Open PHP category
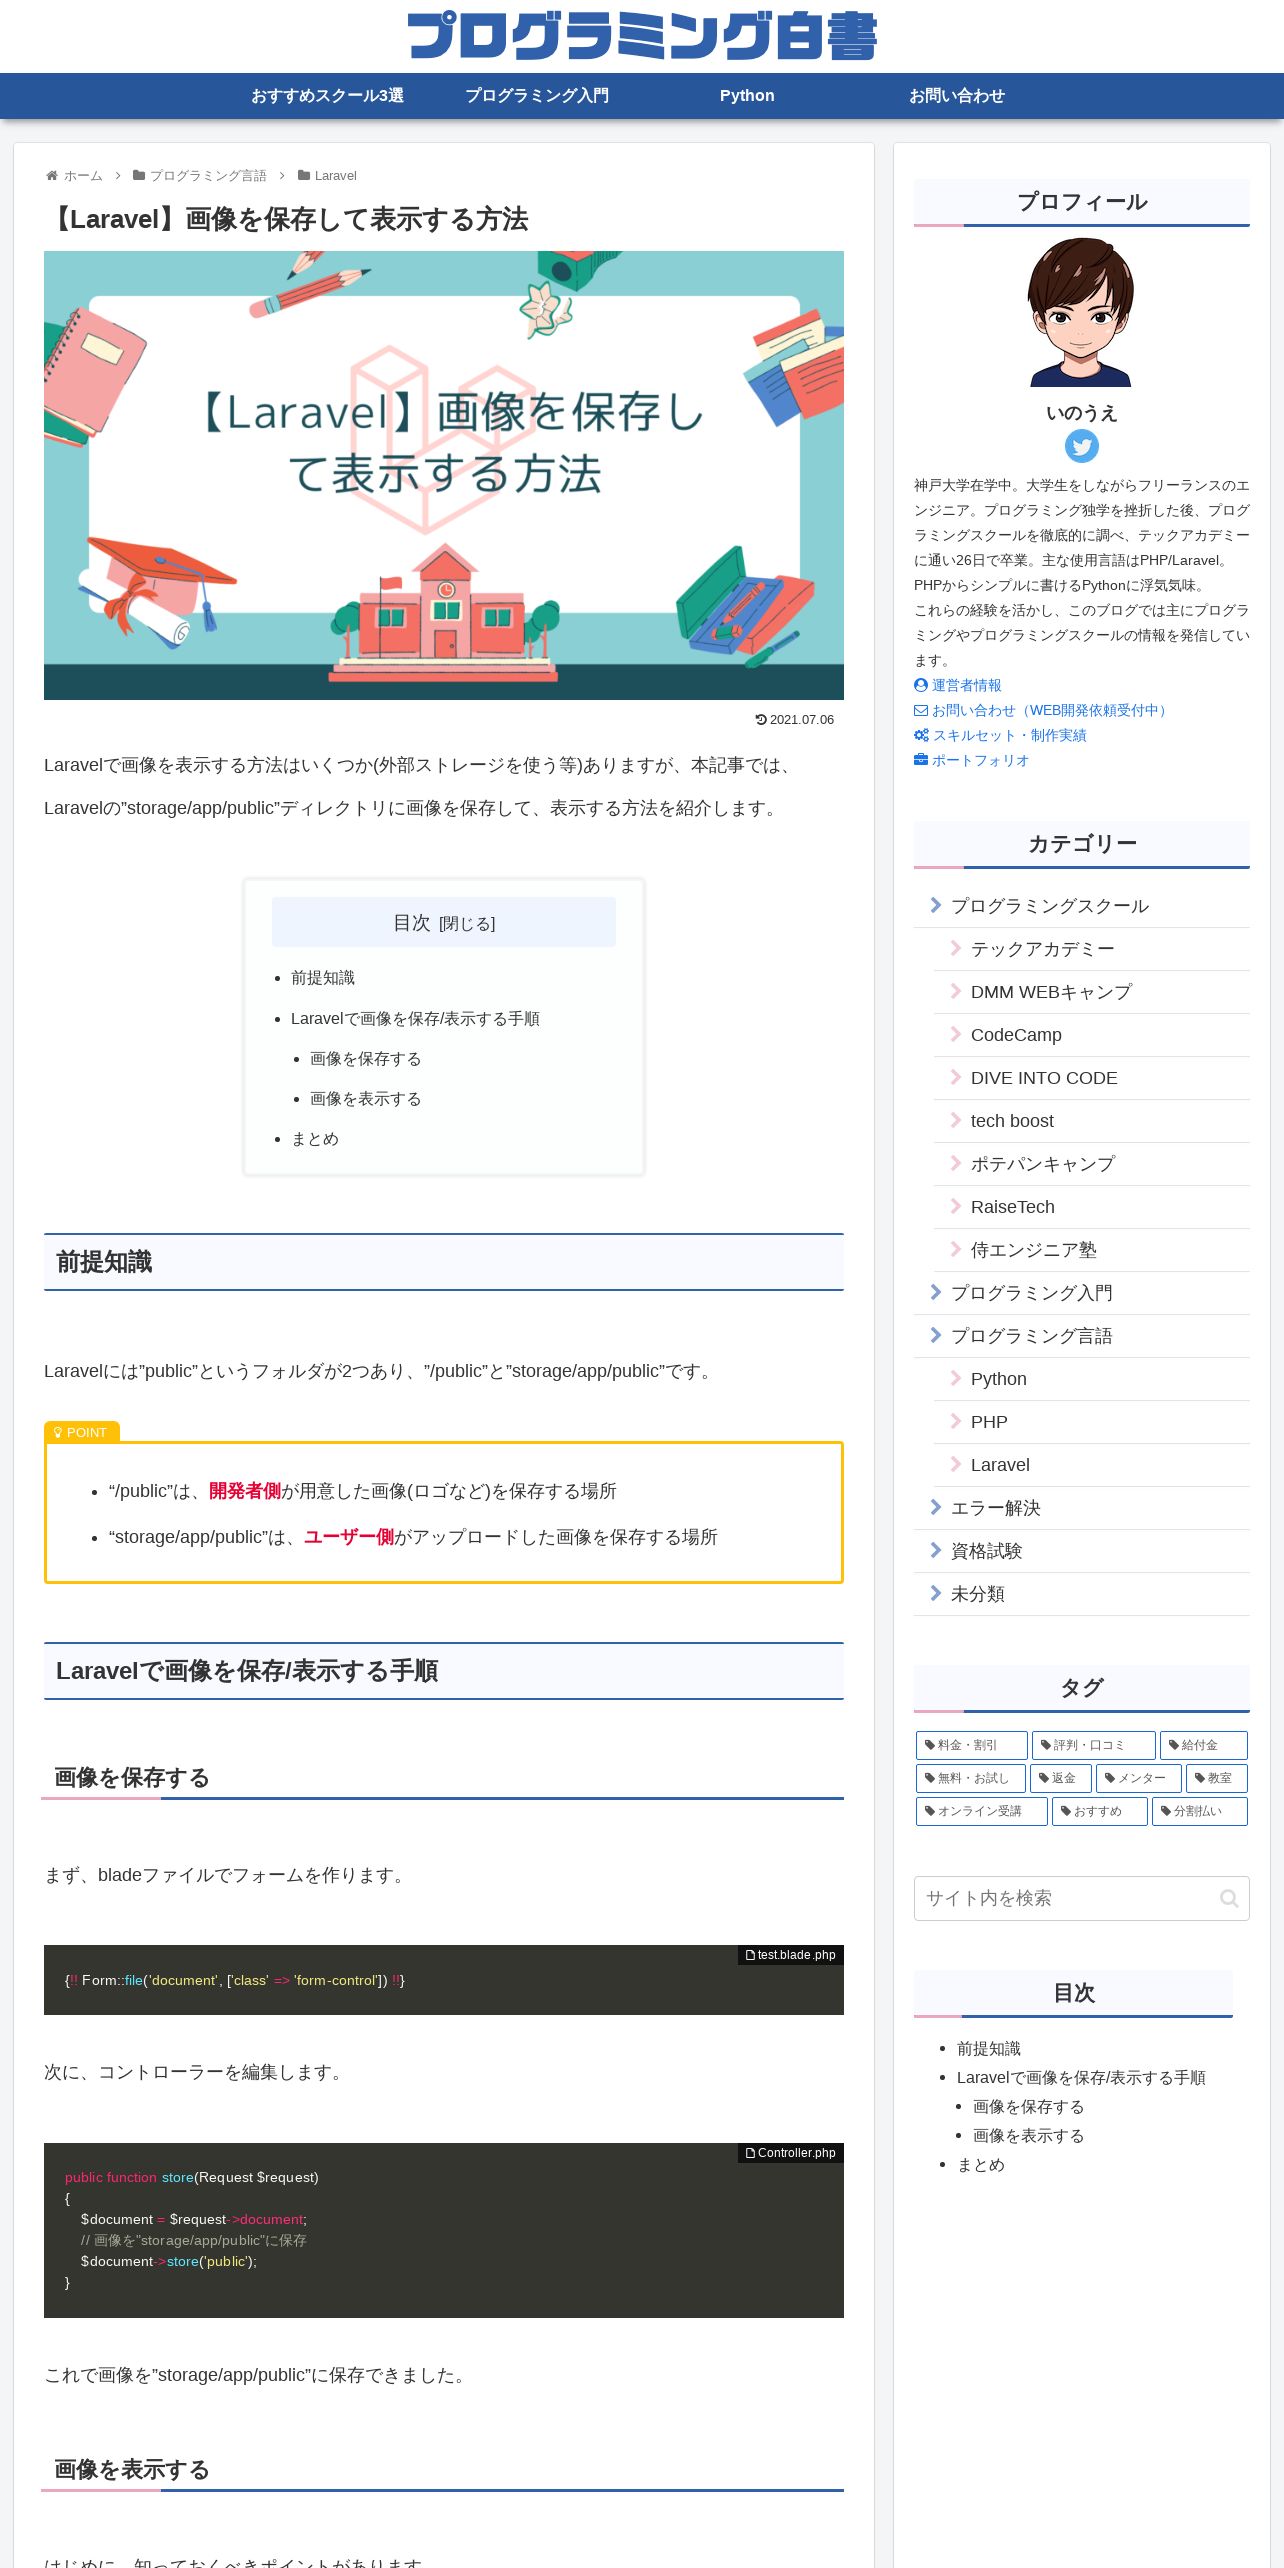 pos(1092,1422)
